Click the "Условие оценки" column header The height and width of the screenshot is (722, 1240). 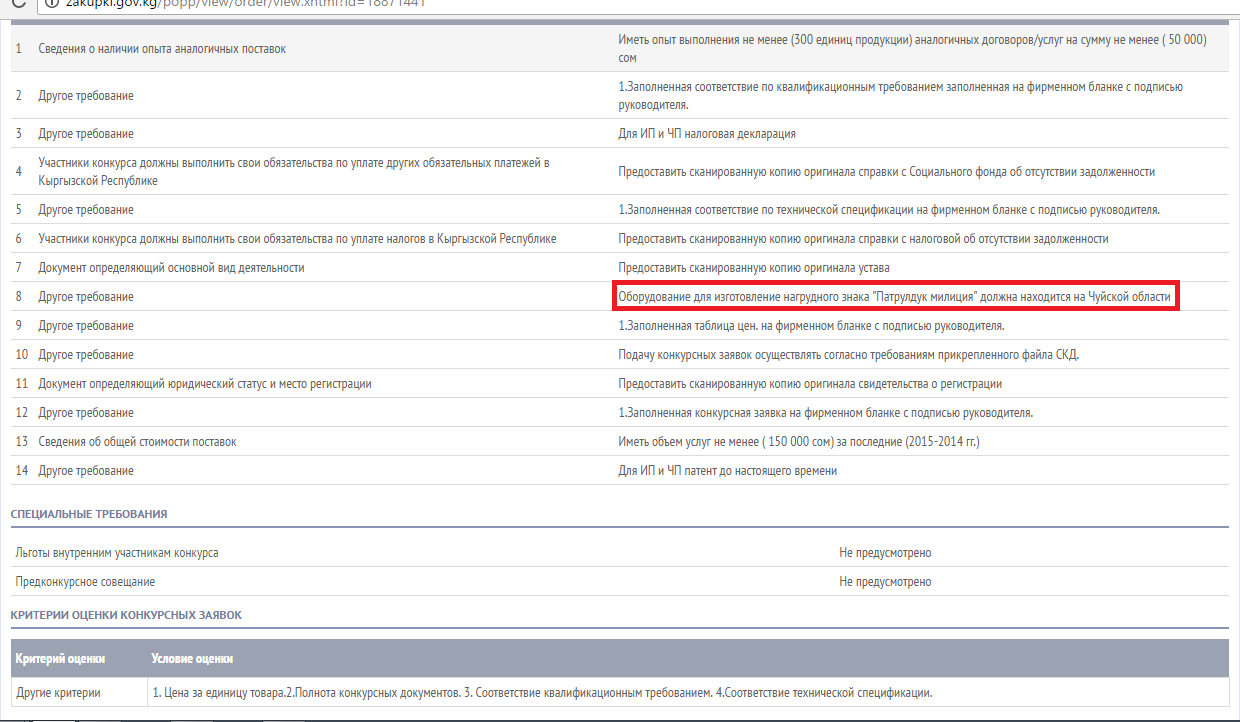tap(192, 659)
